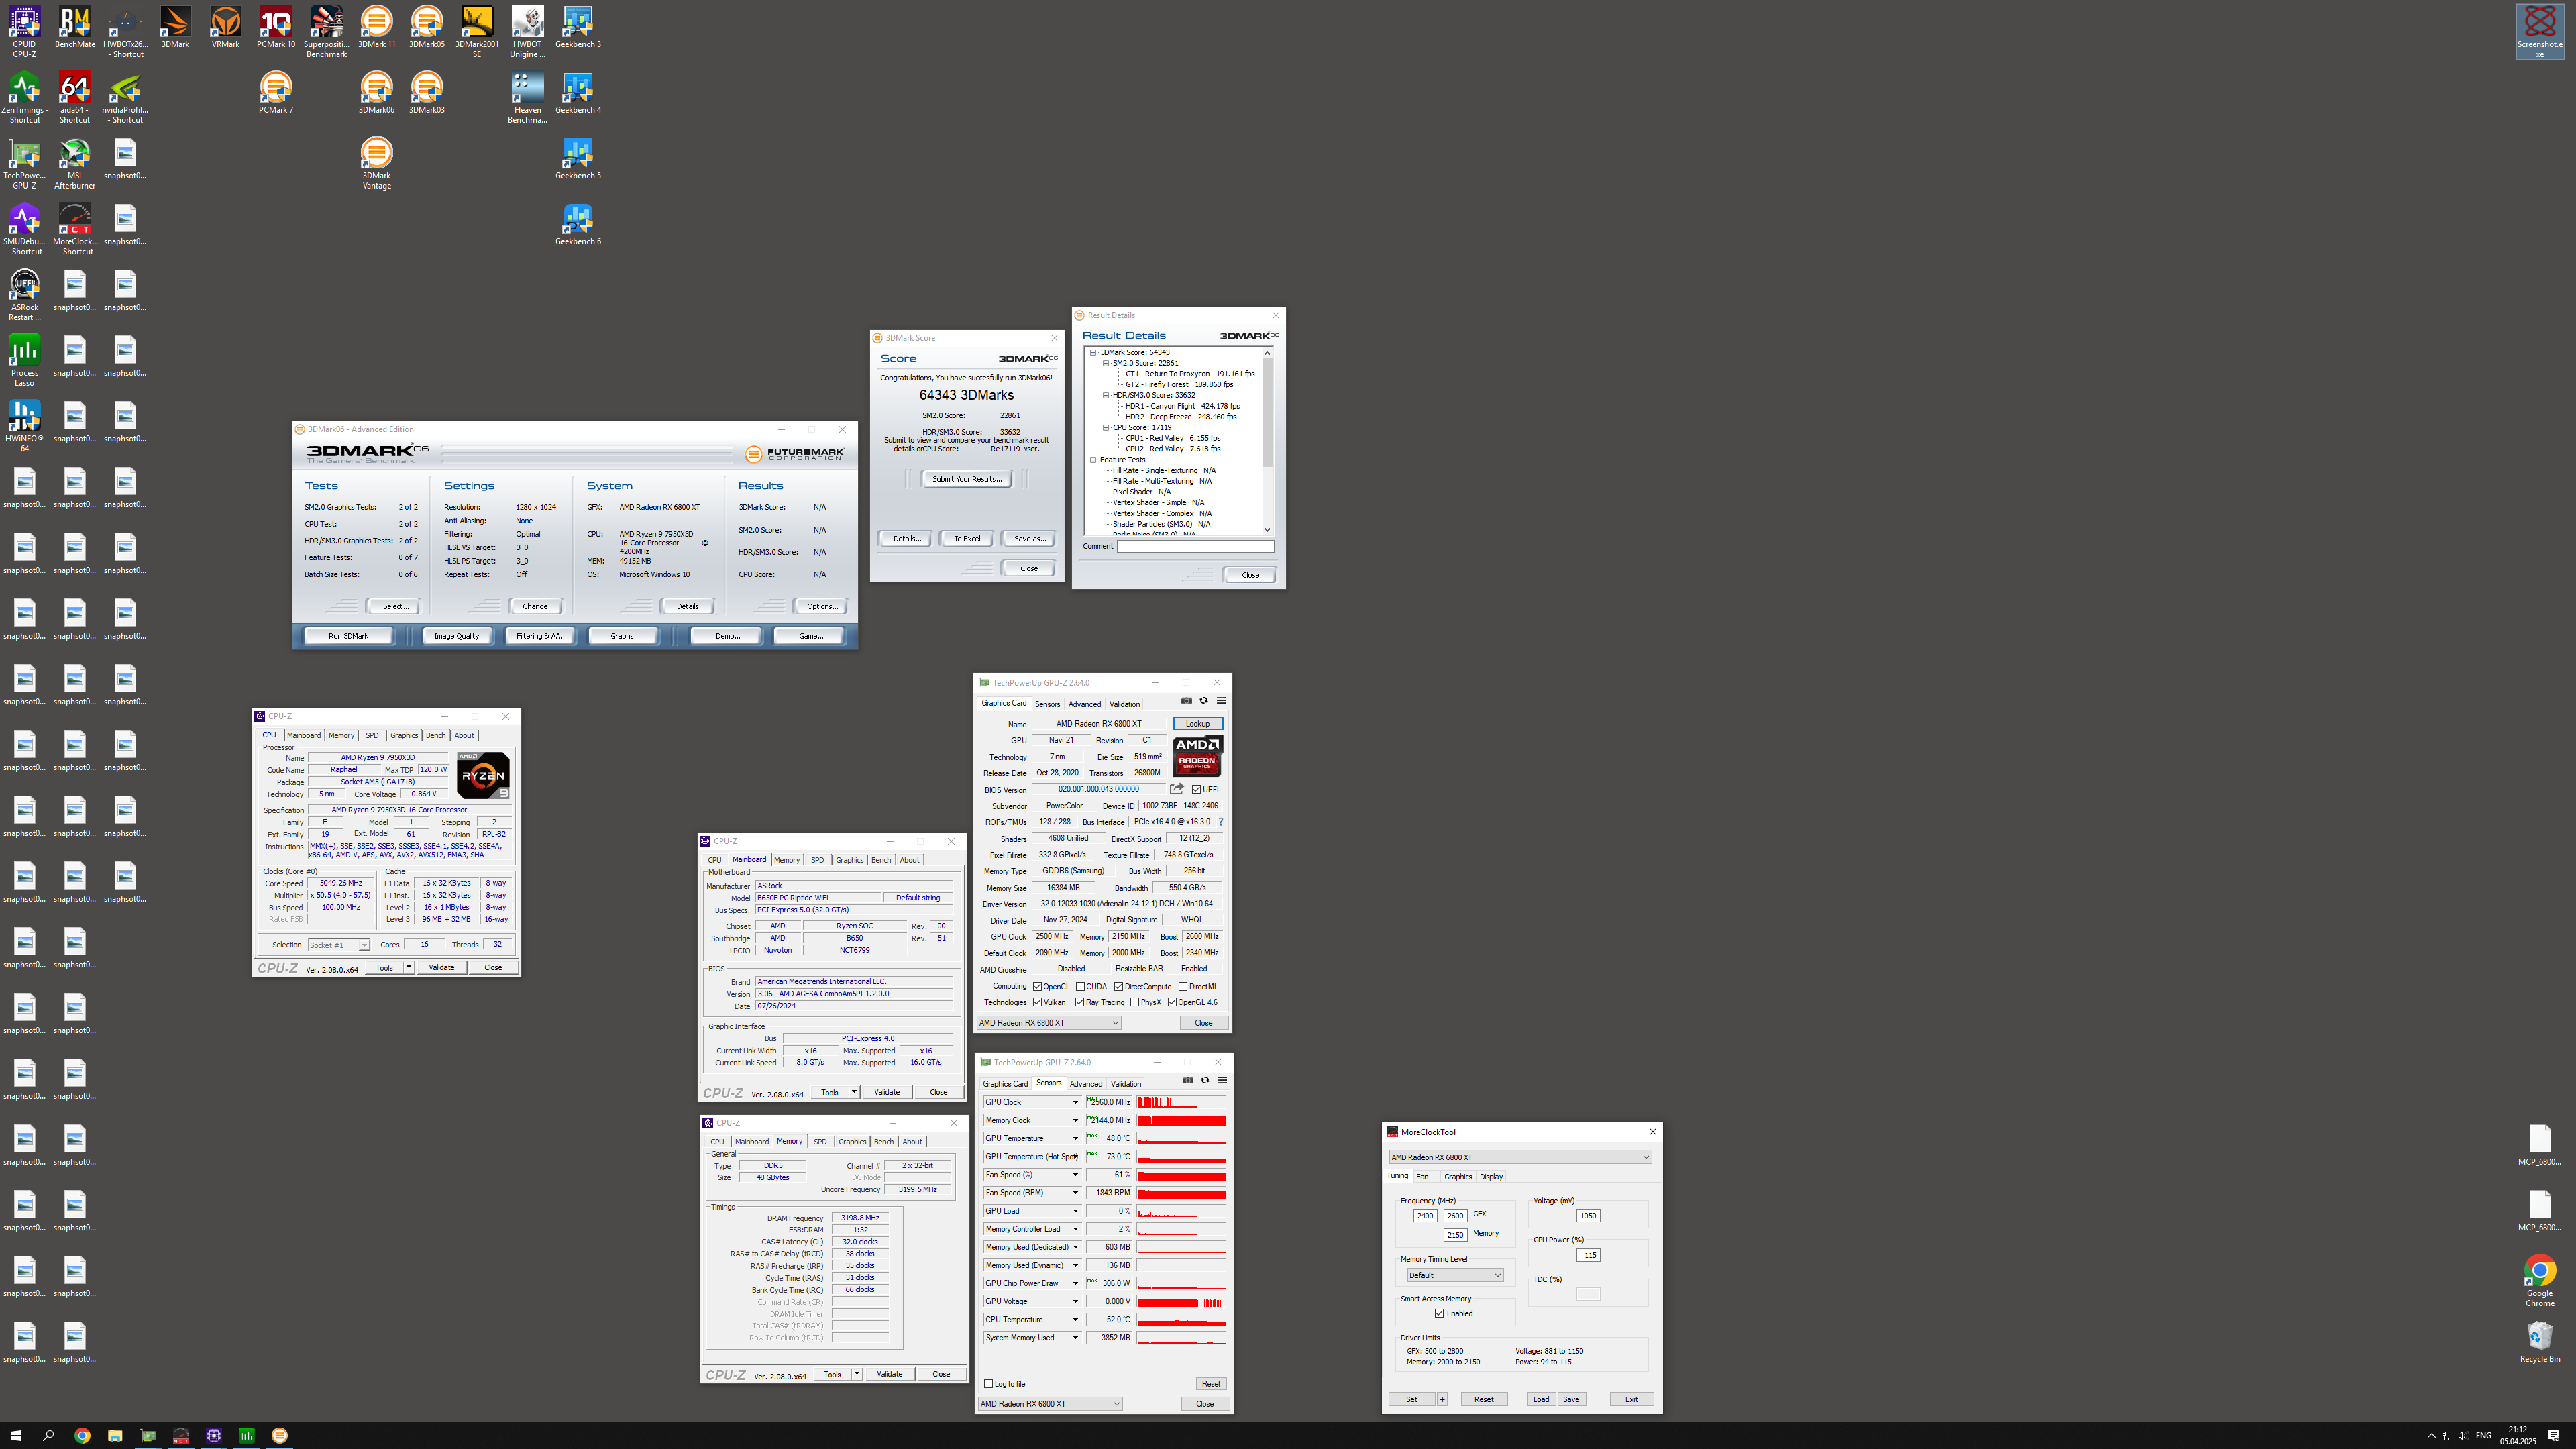
Task: Toggle the UEFI checkbox in GPU-Z
Action: pyautogui.click(x=1196, y=790)
